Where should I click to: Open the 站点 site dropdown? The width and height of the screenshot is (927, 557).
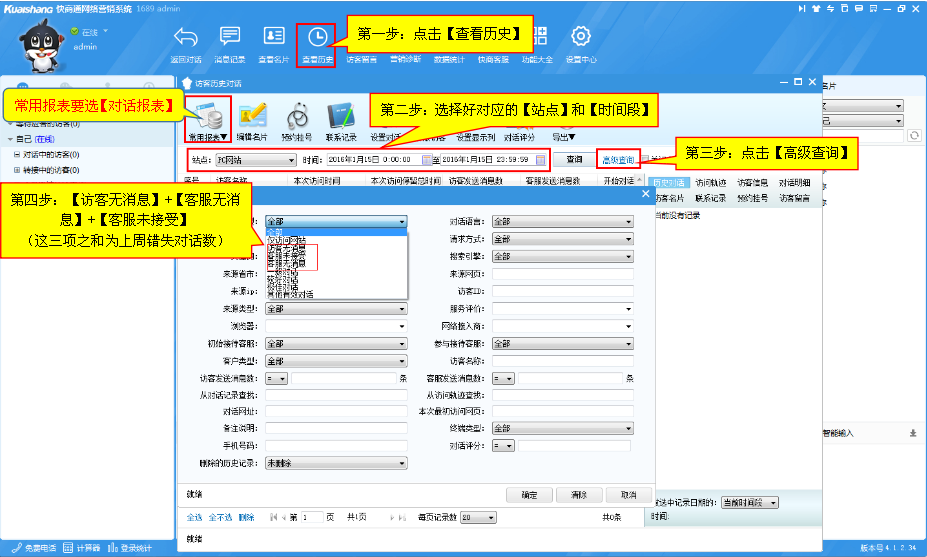tap(254, 159)
